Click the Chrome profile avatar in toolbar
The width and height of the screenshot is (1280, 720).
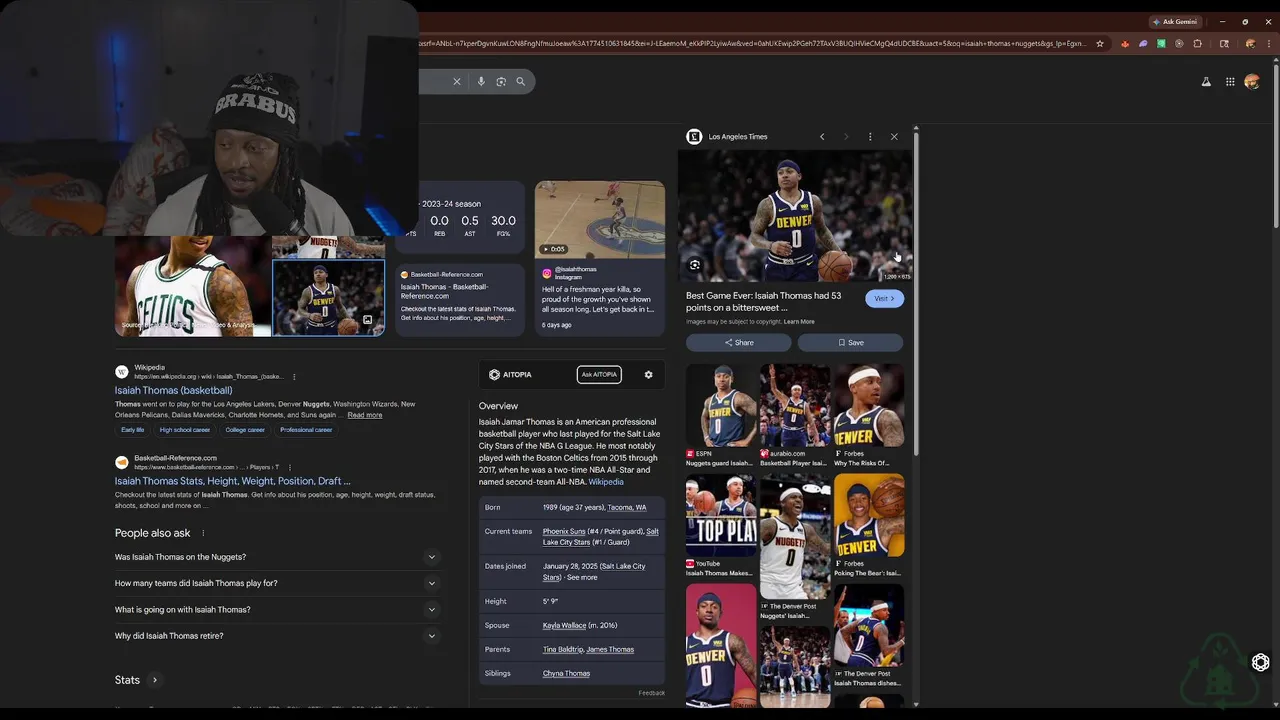pyautogui.click(x=1250, y=44)
